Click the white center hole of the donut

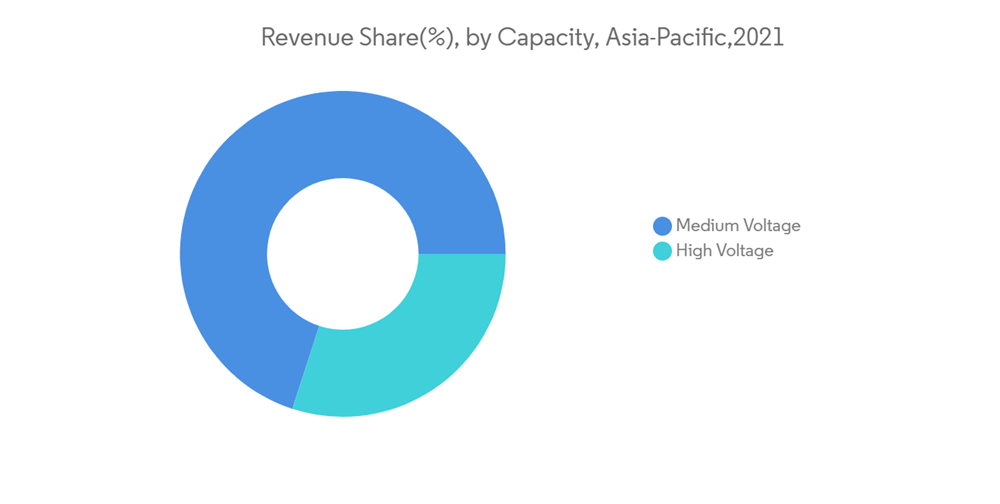[x=343, y=254]
